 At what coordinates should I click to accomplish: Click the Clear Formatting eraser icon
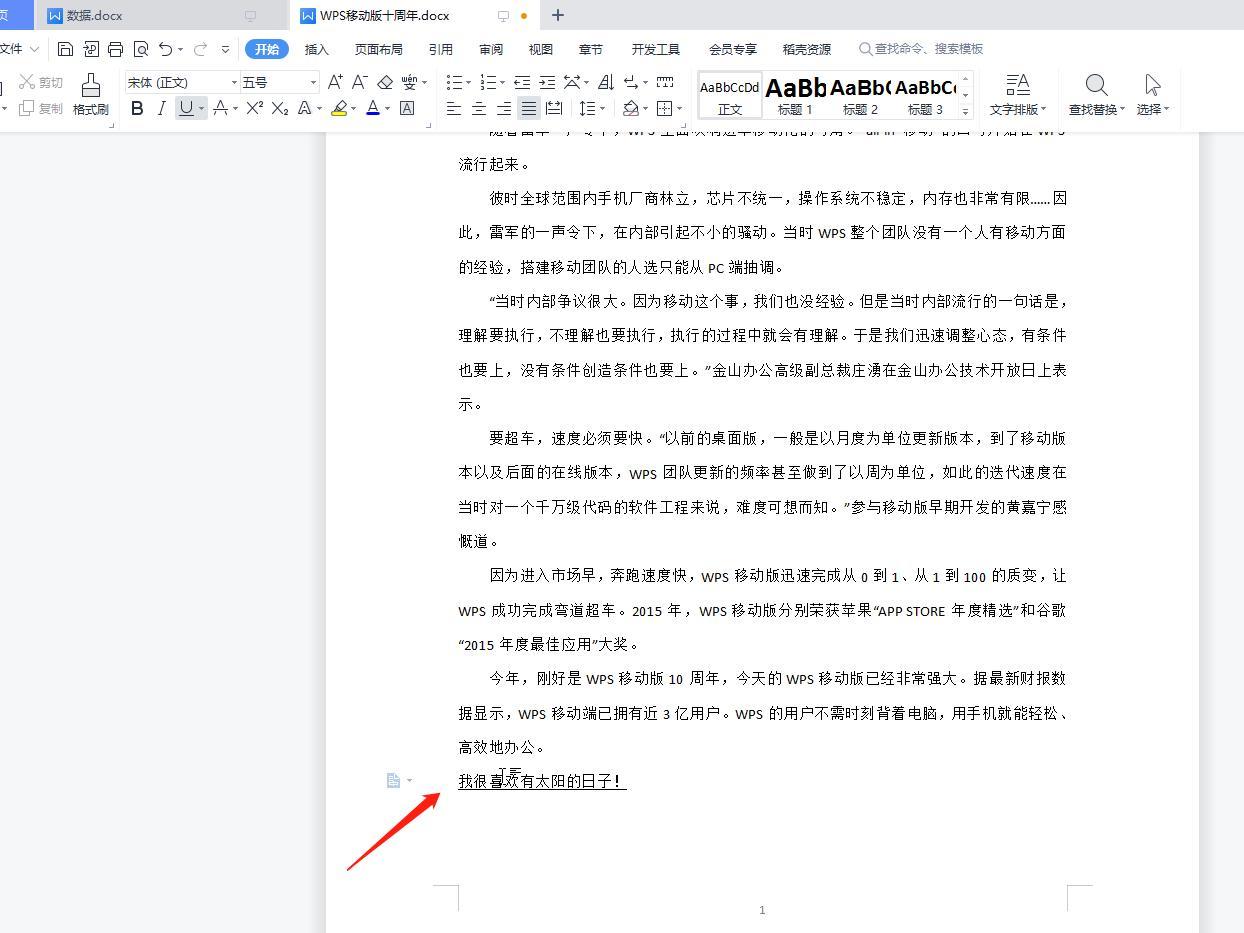(x=385, y=82)
